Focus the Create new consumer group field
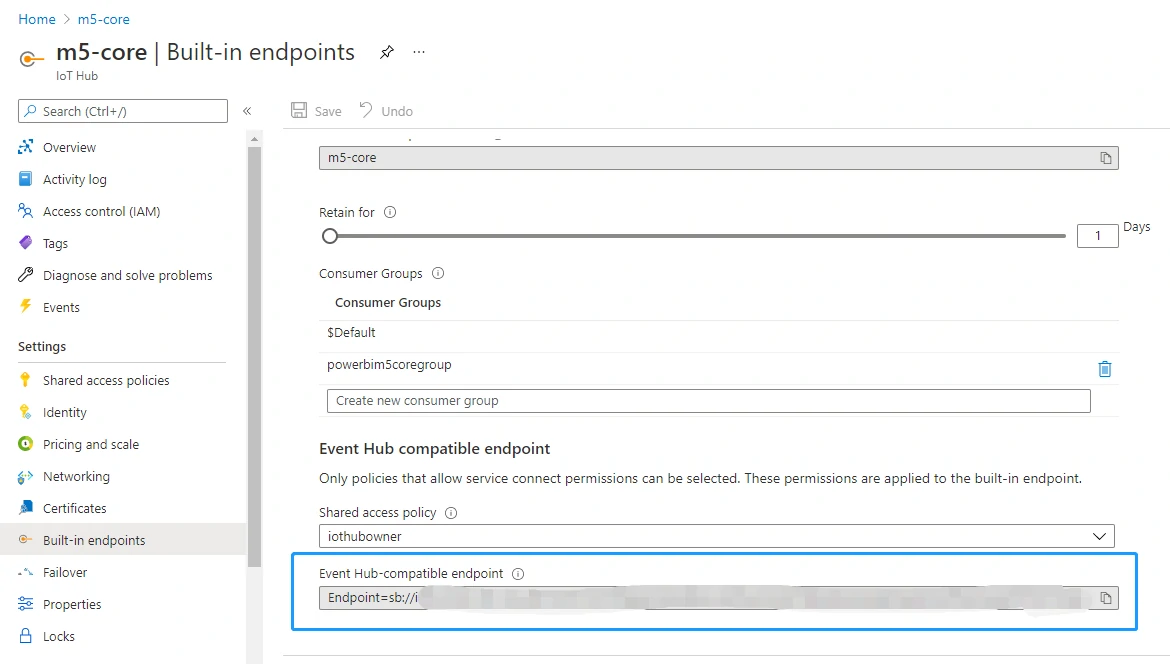The height and width of the screenshot is (664, 1170). 708,401
